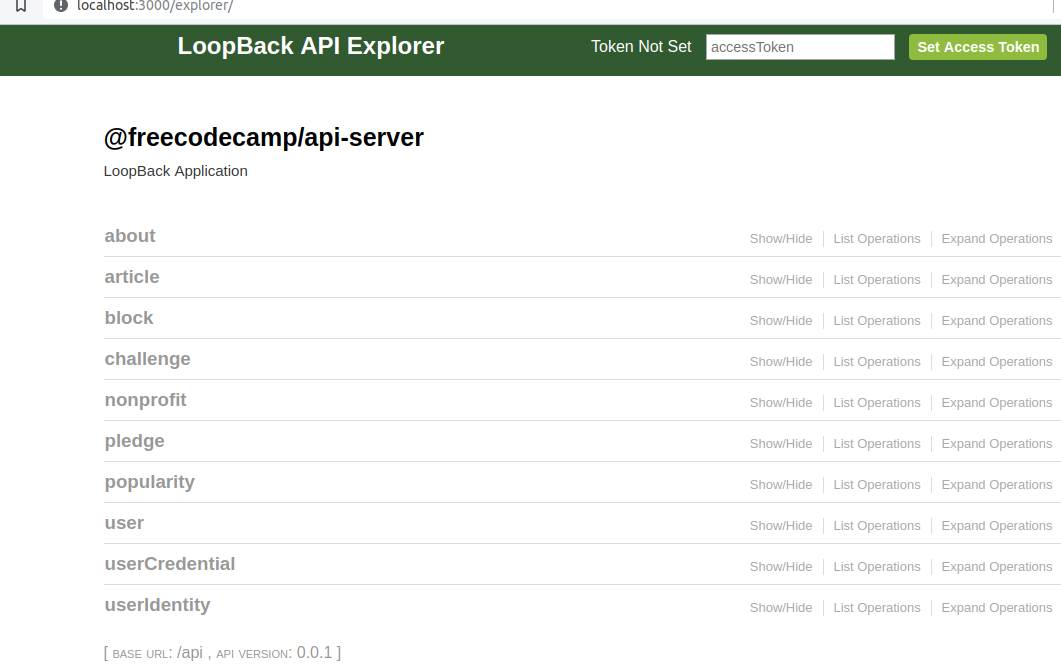Open the userCredential resource section
This screenshot has width=1061, height=665.
coord(170,564)
